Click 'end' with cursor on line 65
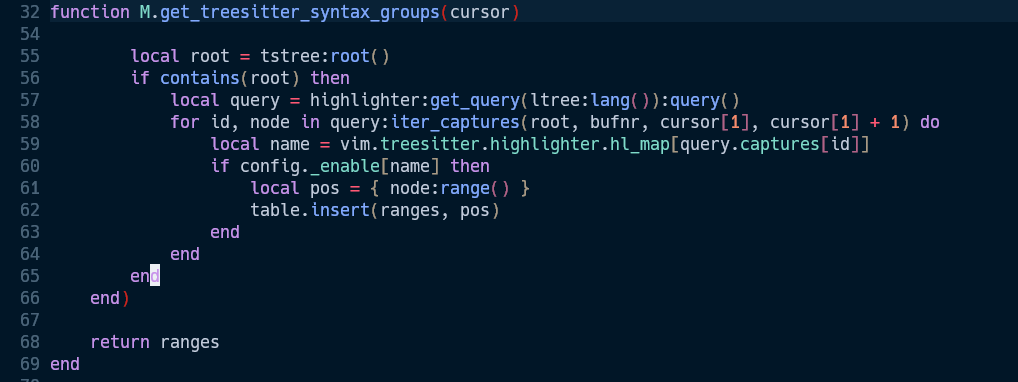Image resolution: width=1018 pixels, height=382 pixels. click(x=145, y=276)
